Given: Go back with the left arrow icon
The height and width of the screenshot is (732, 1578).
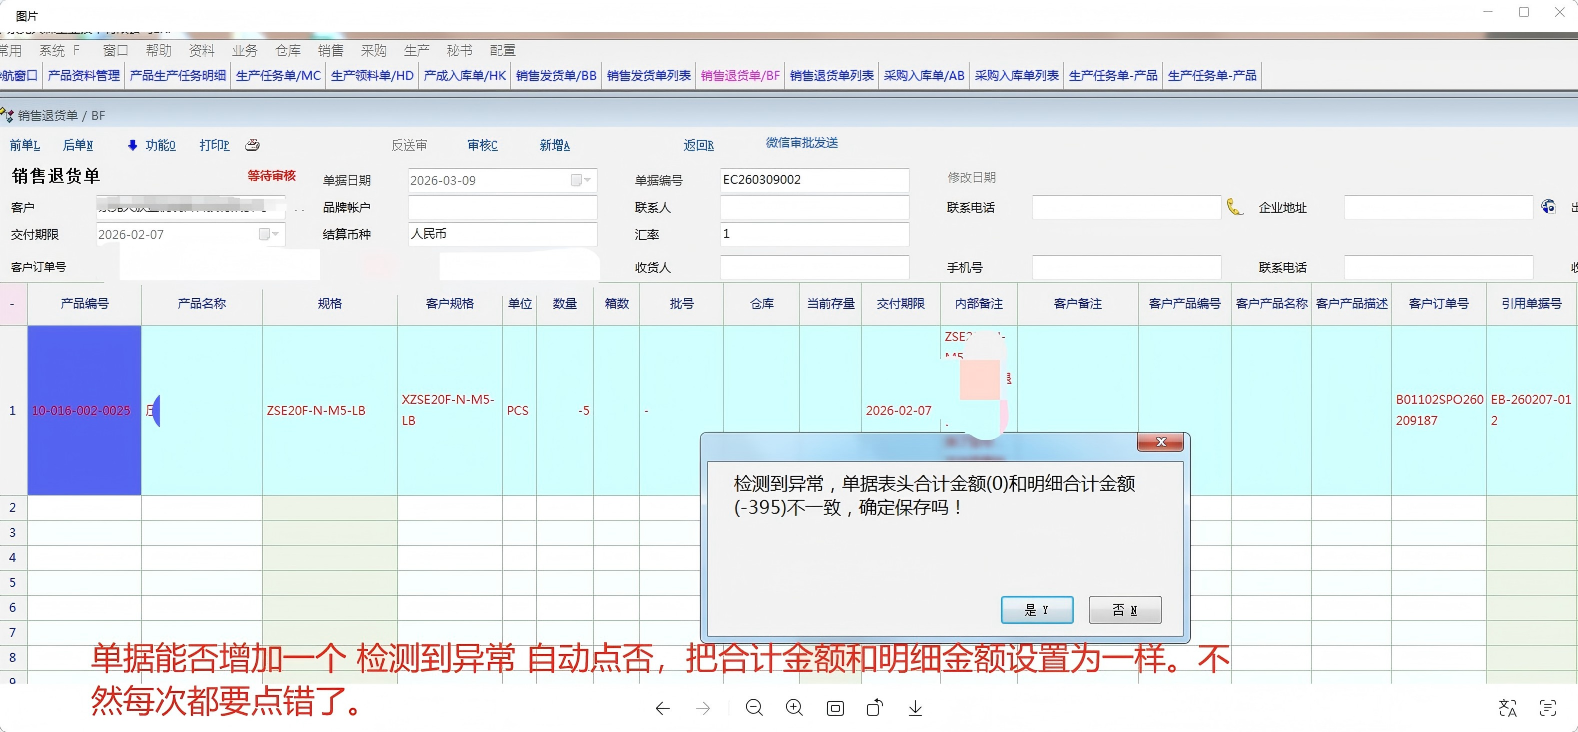Looking at the screenshot, I should click(x=662, y=708).
